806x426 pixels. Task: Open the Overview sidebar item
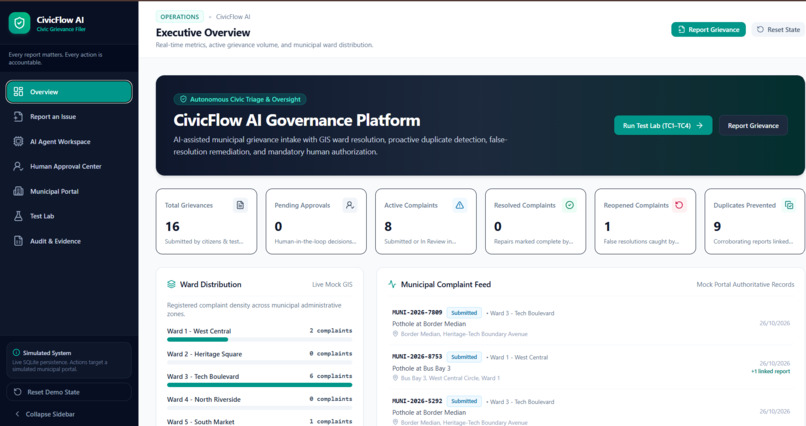point(69,91)
